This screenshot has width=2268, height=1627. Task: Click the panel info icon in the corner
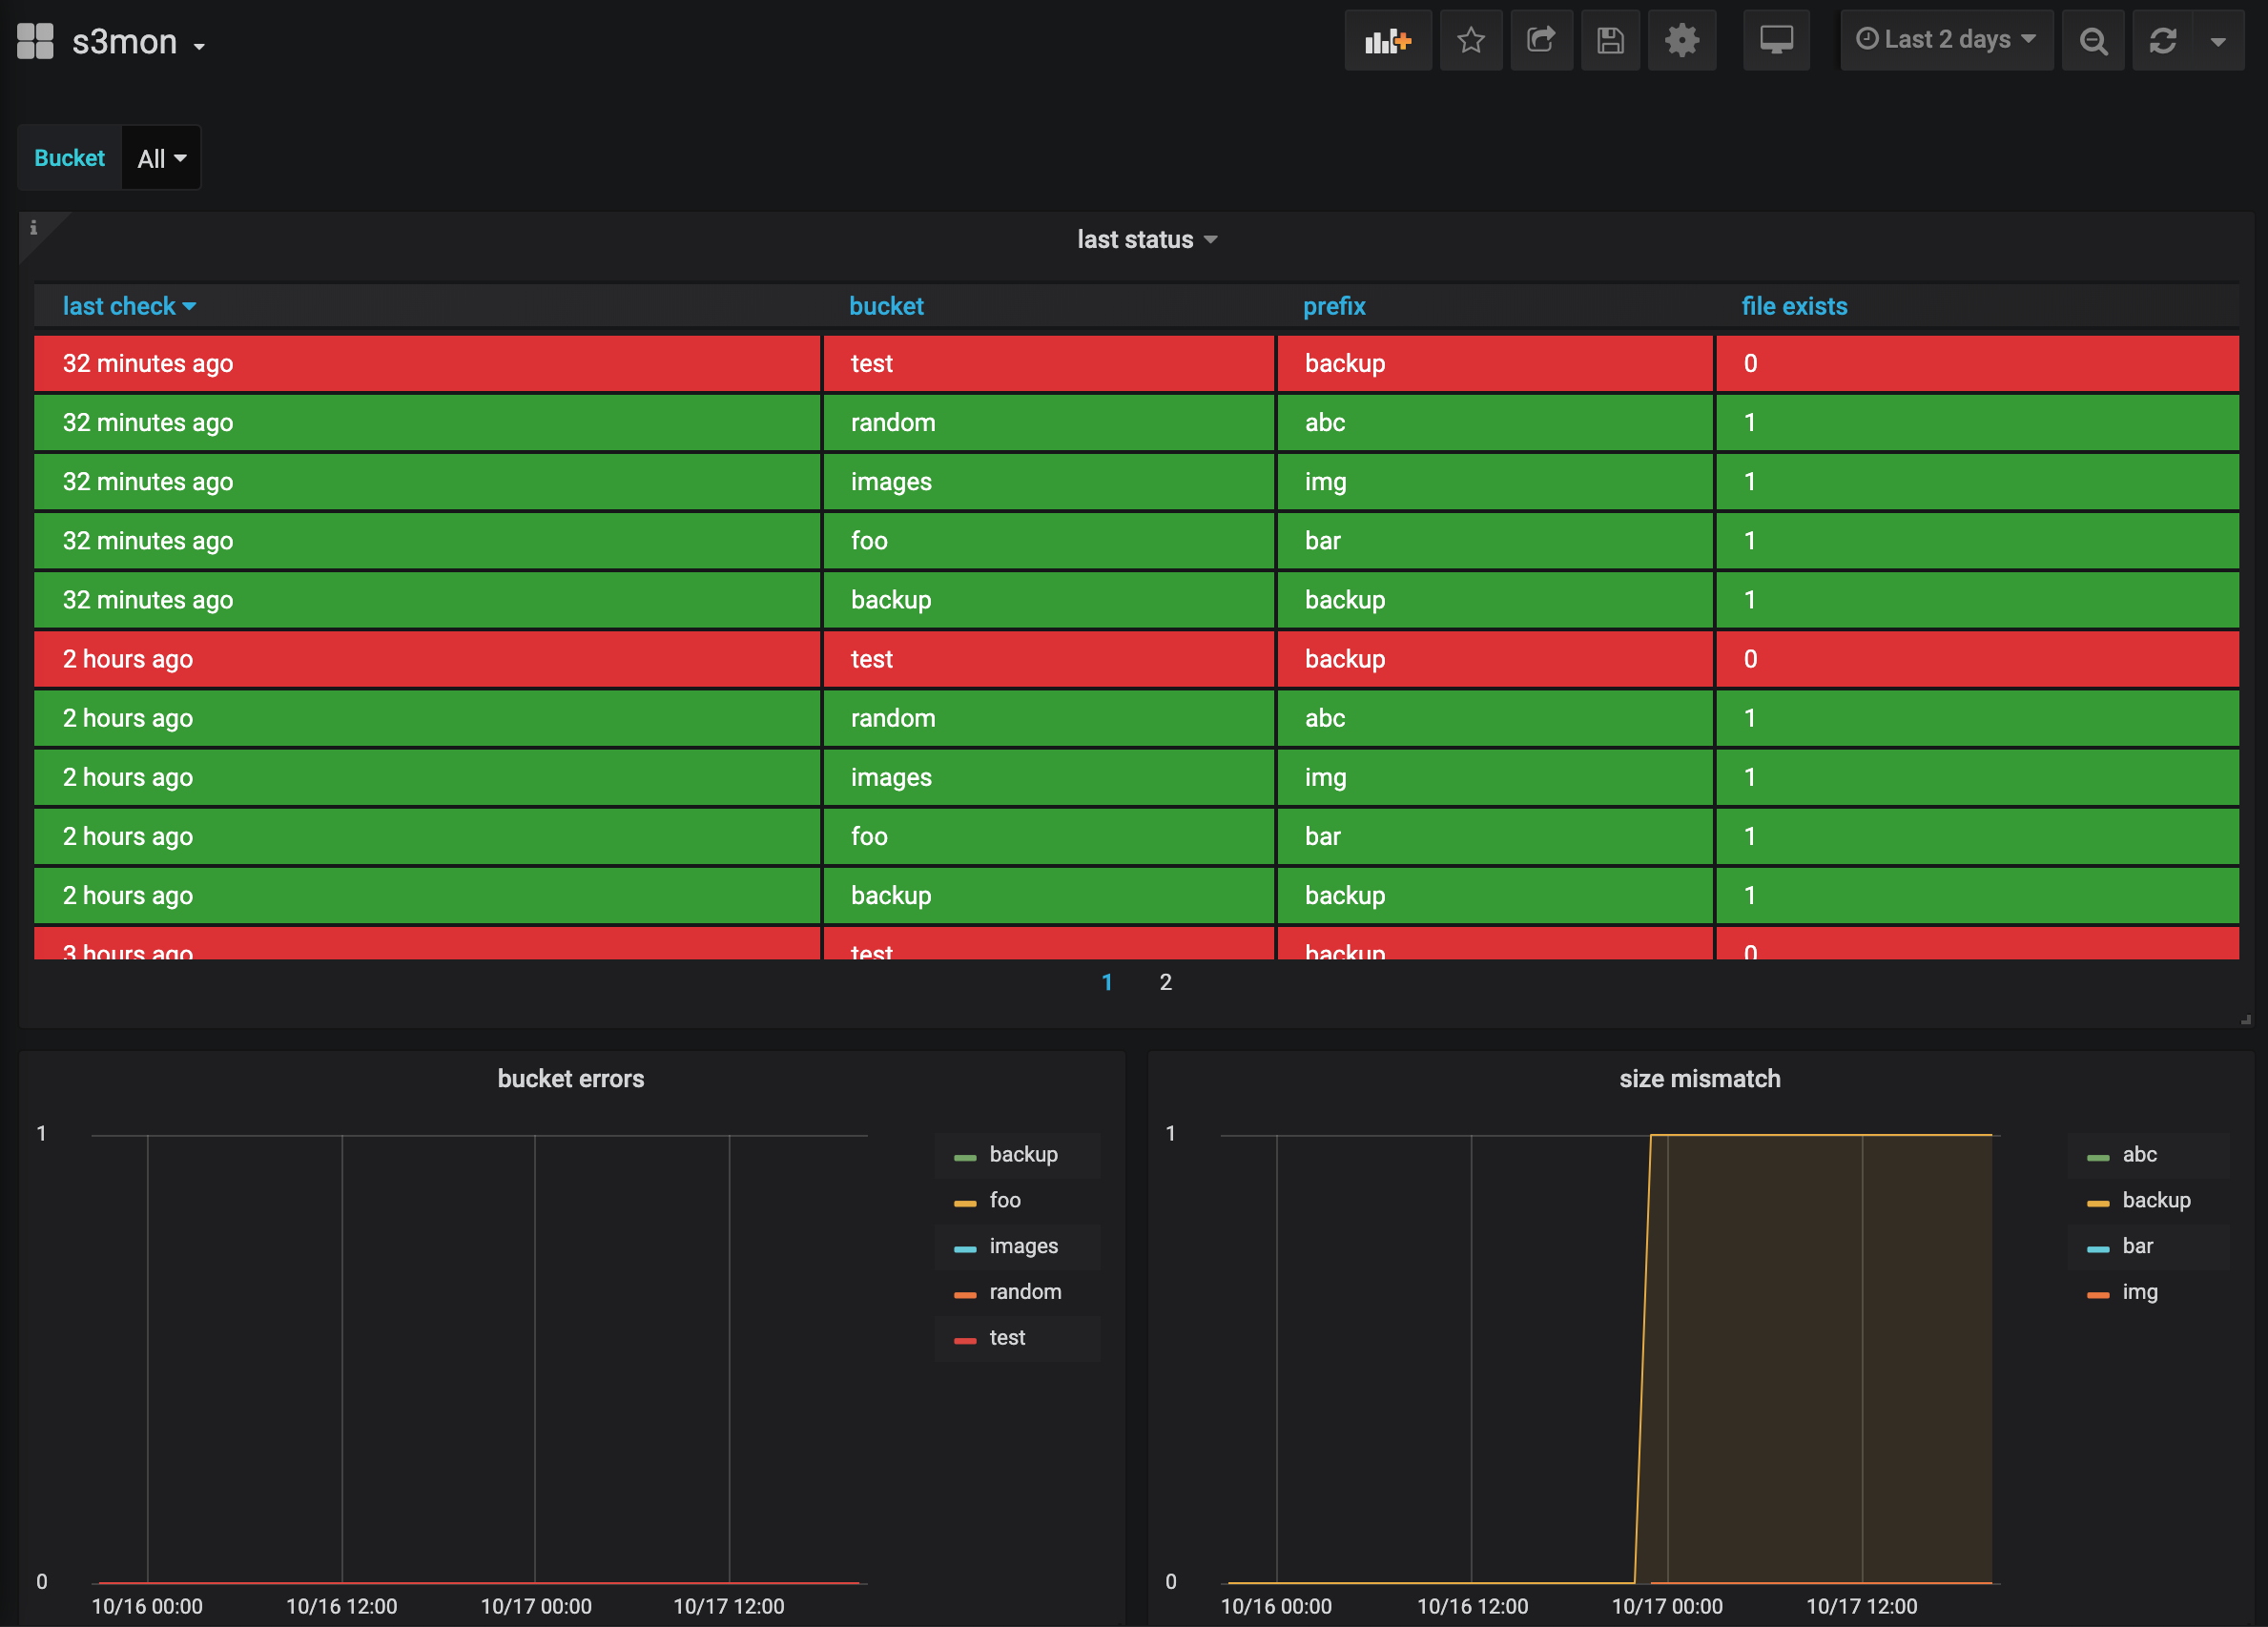coord(33,228)
